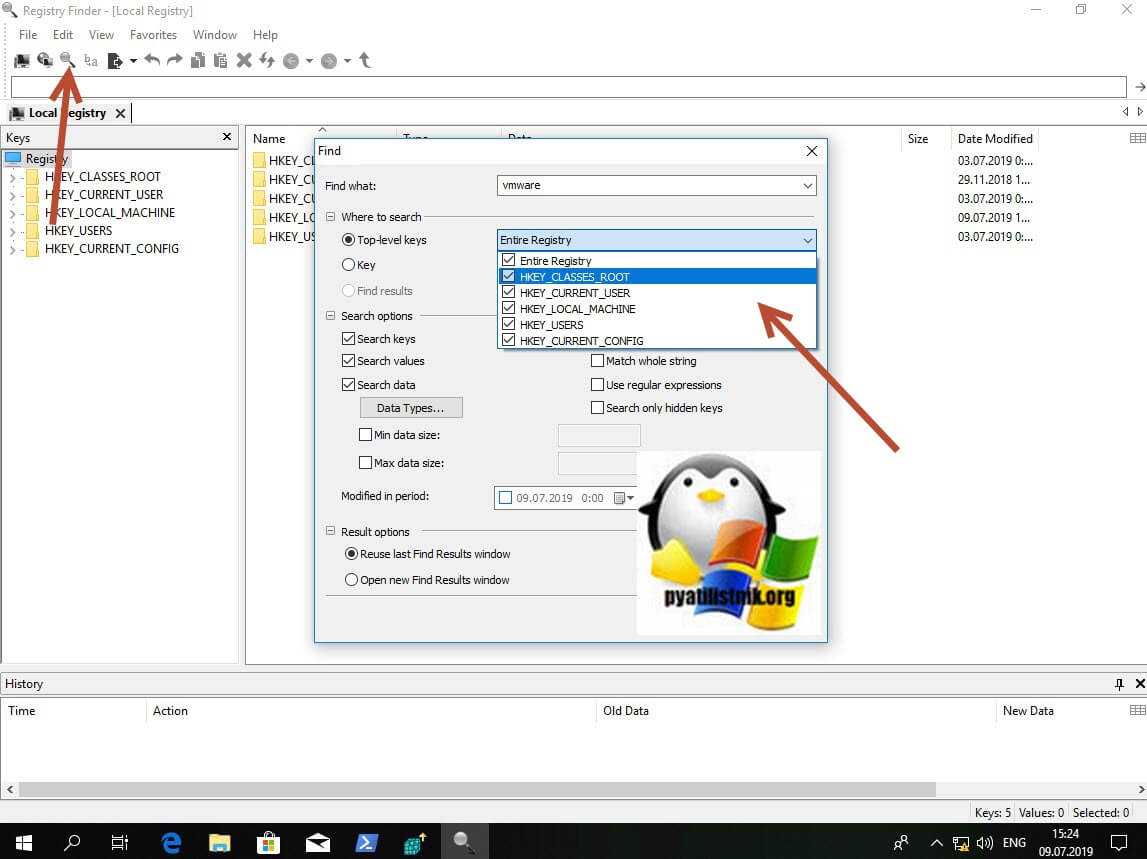This screenshot has height=859, width=1147.
Task: Click the Find magnifier toolbar icon
Action: coord(67,60)
